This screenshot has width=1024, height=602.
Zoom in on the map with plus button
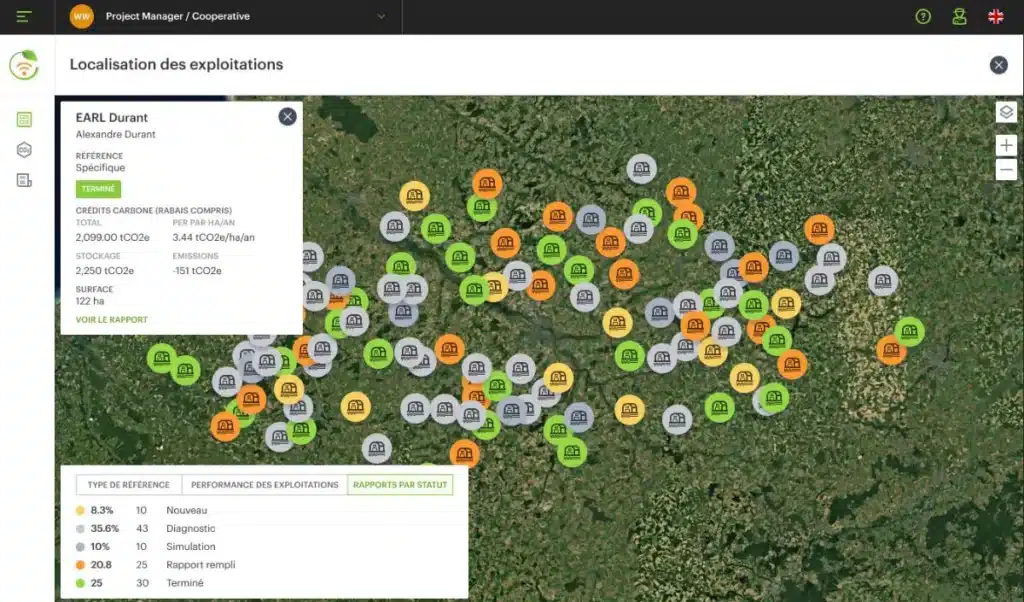(1006, 146)
